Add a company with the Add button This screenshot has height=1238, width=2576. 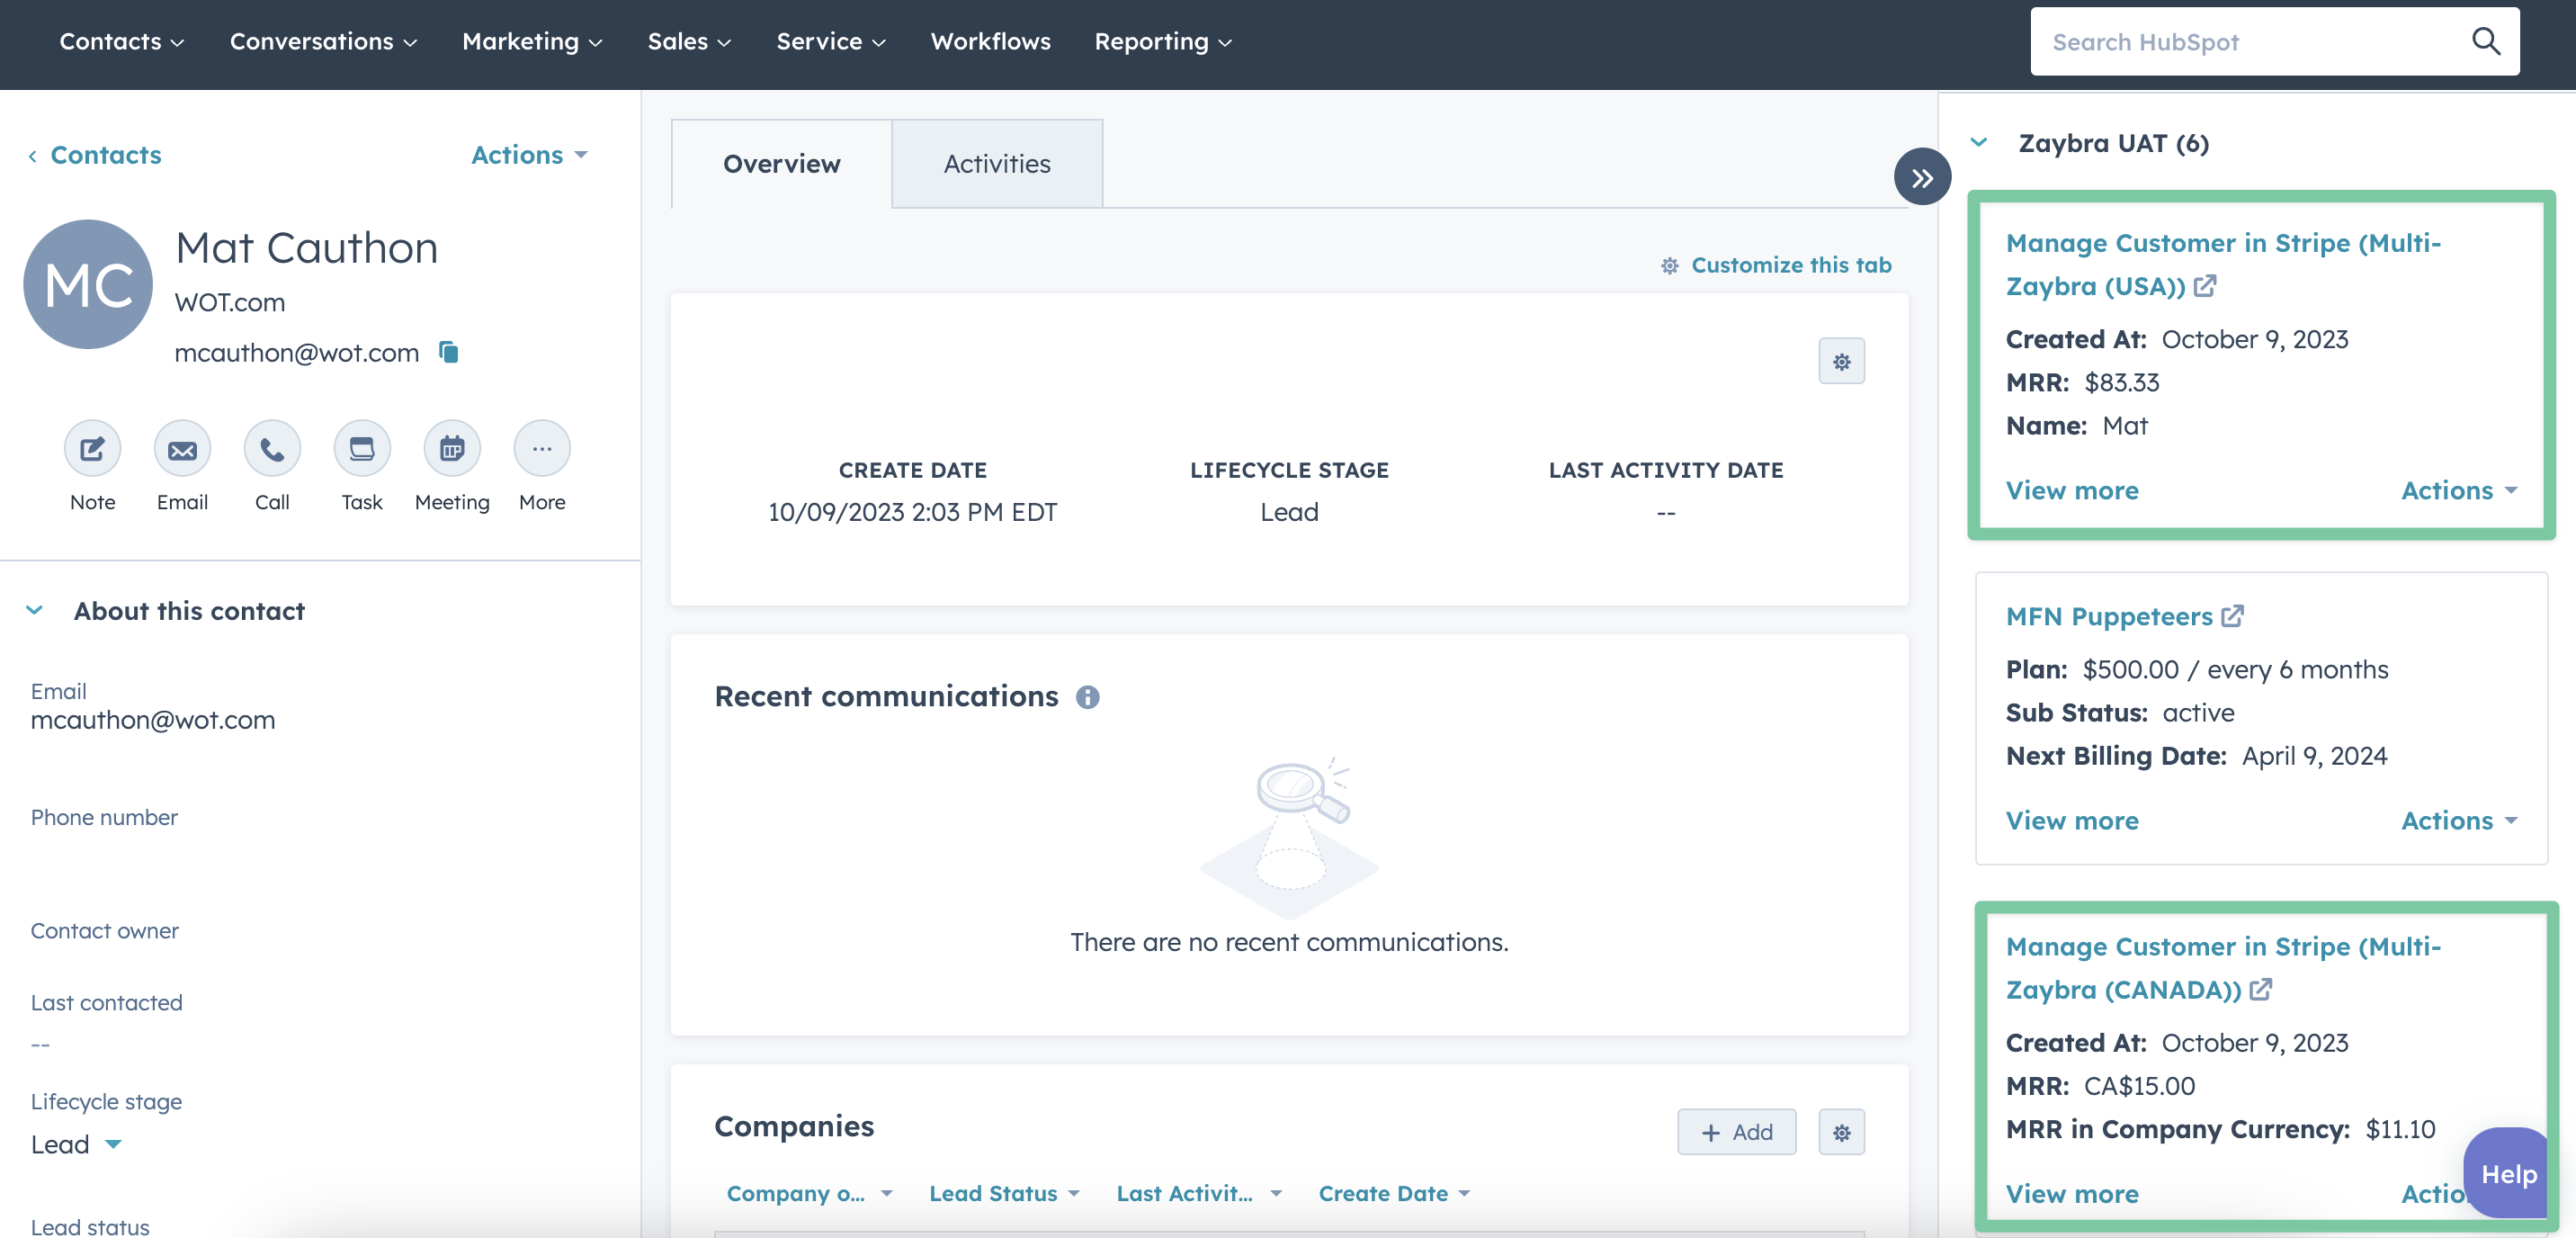[1736, 1132]
